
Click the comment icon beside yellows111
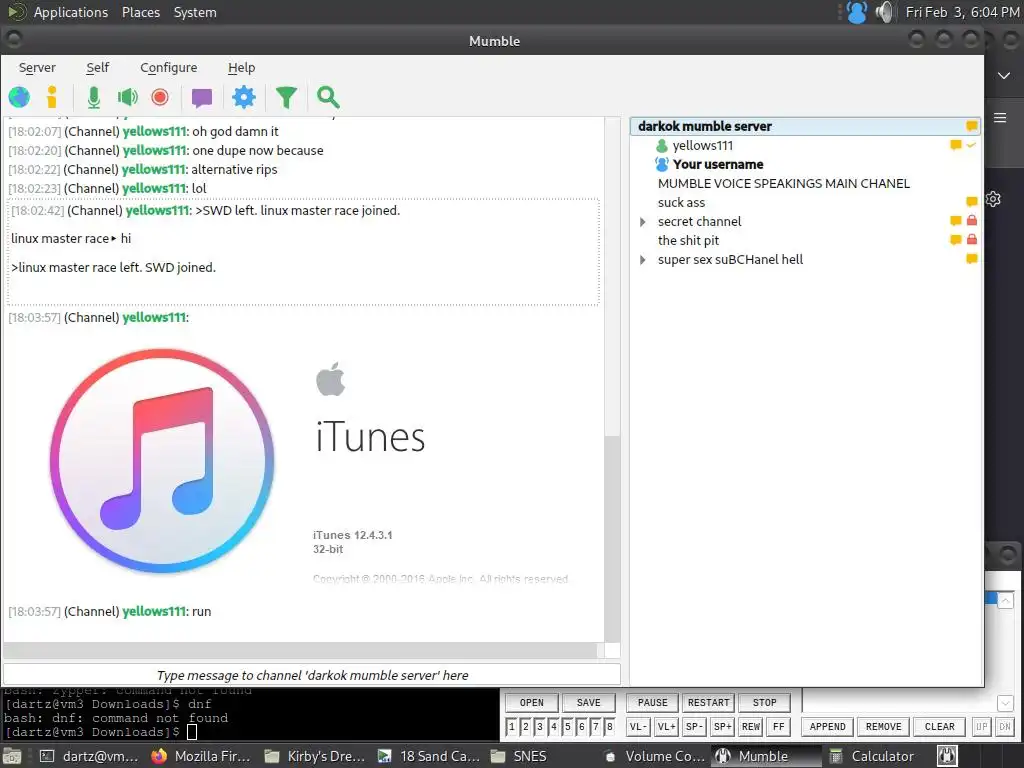(956, 145)
